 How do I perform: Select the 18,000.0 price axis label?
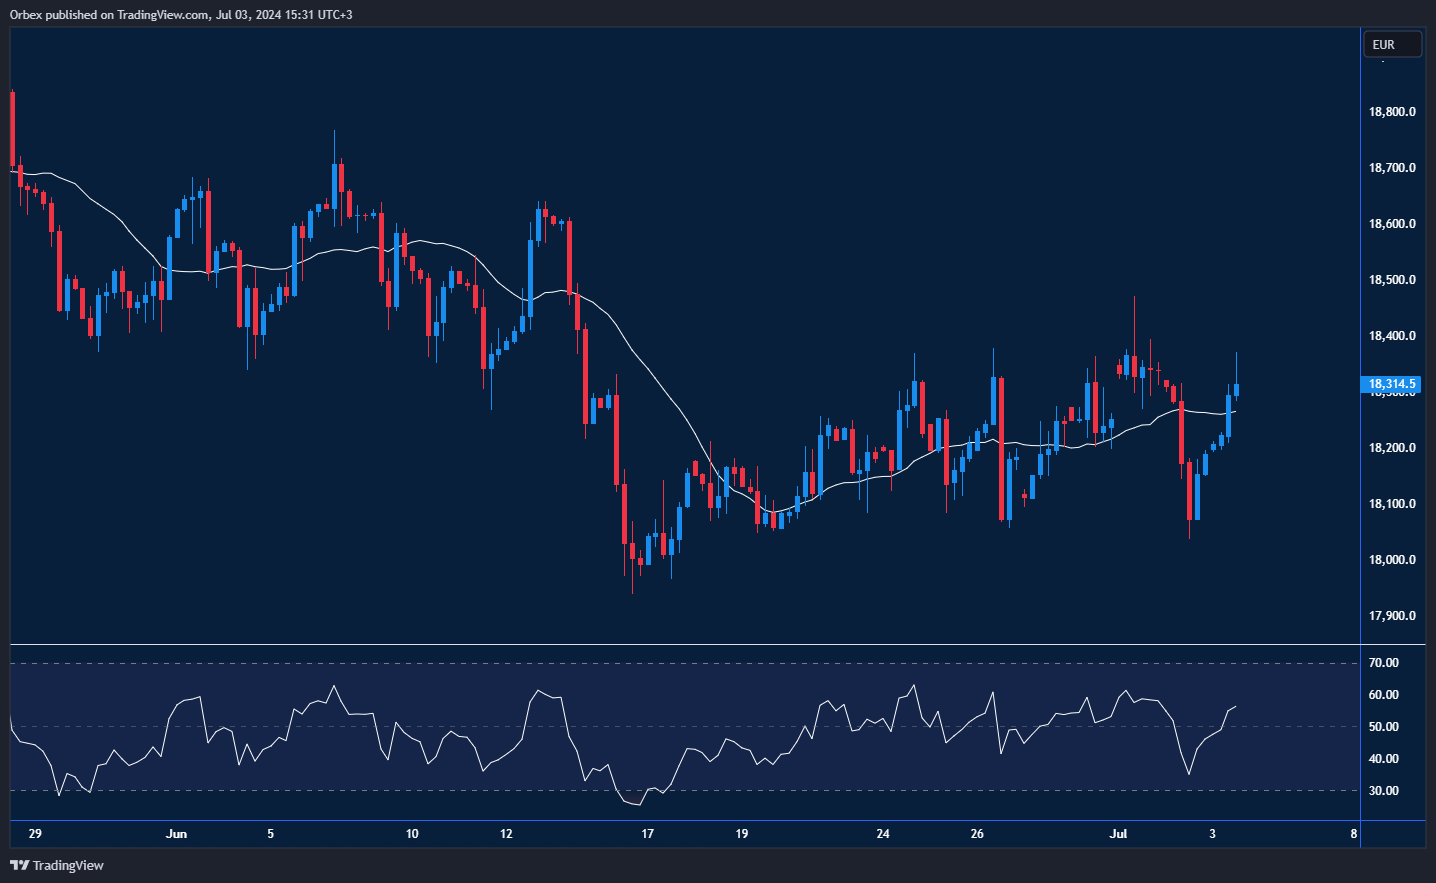coord(1392,560)
